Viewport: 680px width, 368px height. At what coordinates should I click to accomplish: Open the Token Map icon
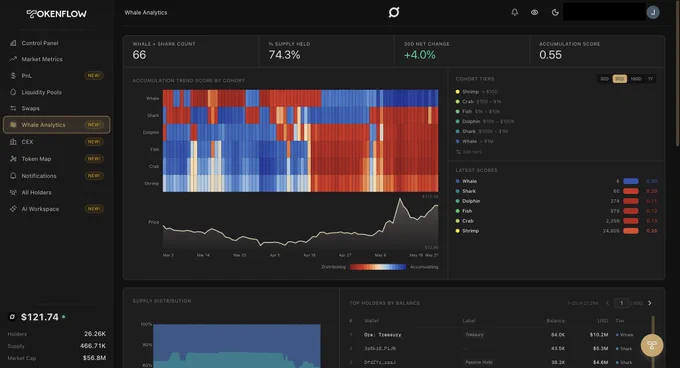(x=13, y=159)
